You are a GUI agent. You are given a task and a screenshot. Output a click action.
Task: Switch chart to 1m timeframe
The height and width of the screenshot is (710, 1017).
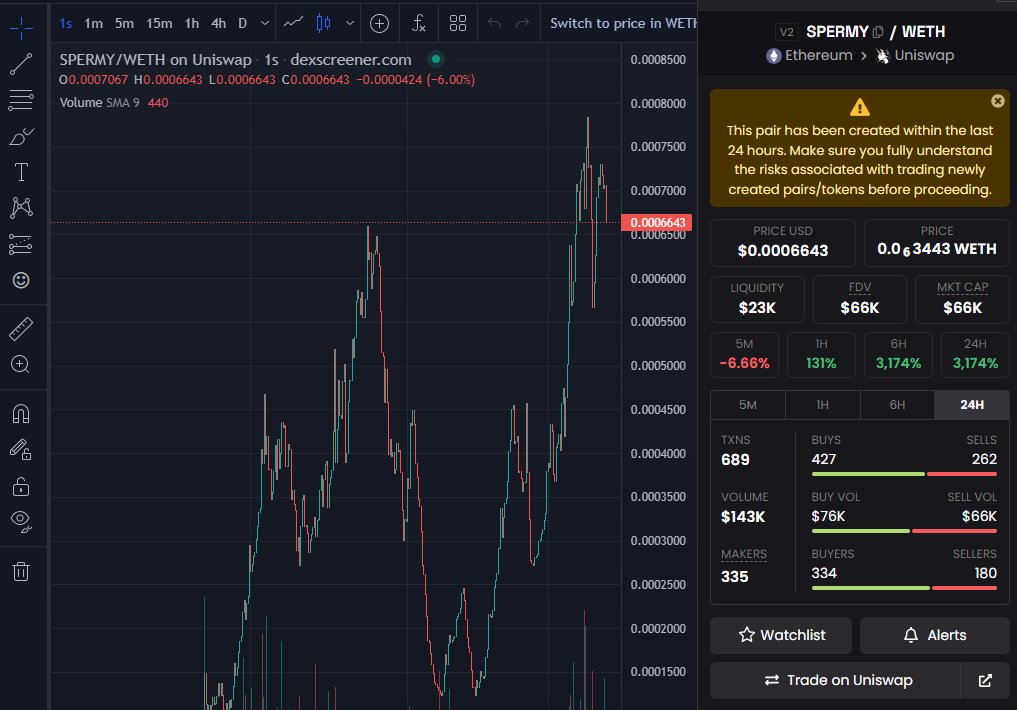[93, 23]
